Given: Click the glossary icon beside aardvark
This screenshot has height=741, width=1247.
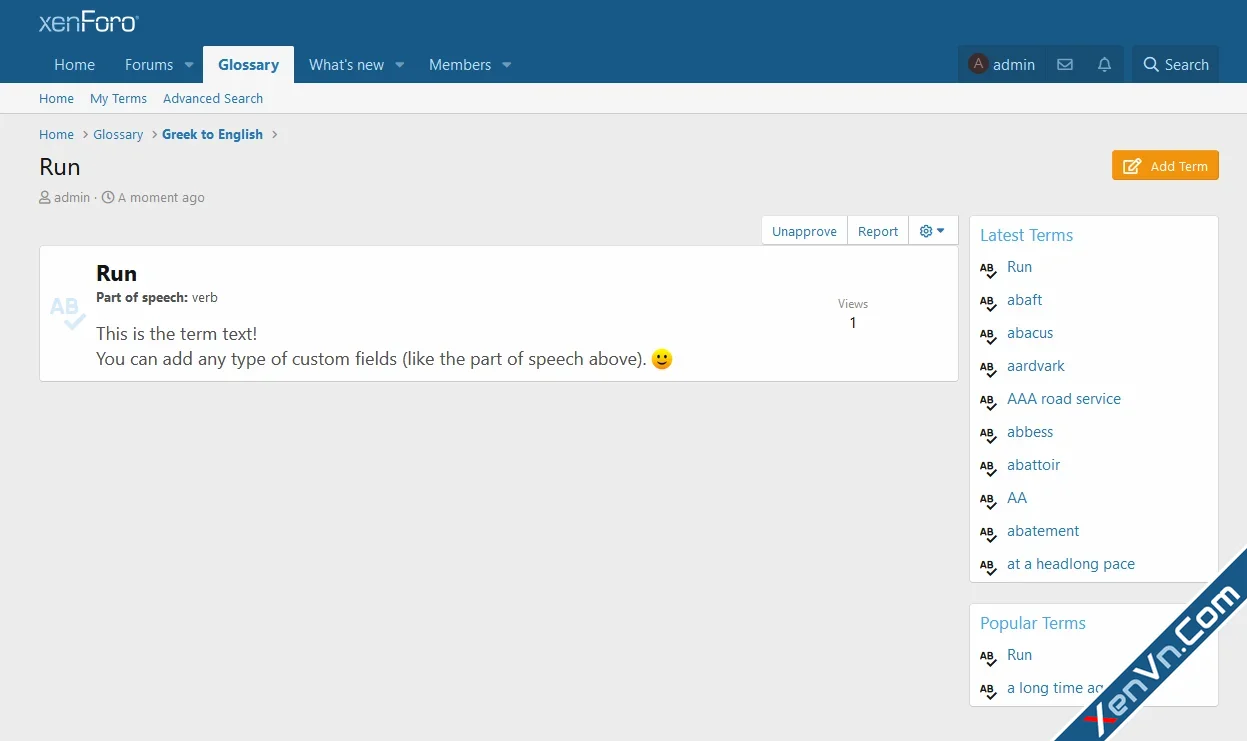Looking at the screenshot, I should point(988,367).
